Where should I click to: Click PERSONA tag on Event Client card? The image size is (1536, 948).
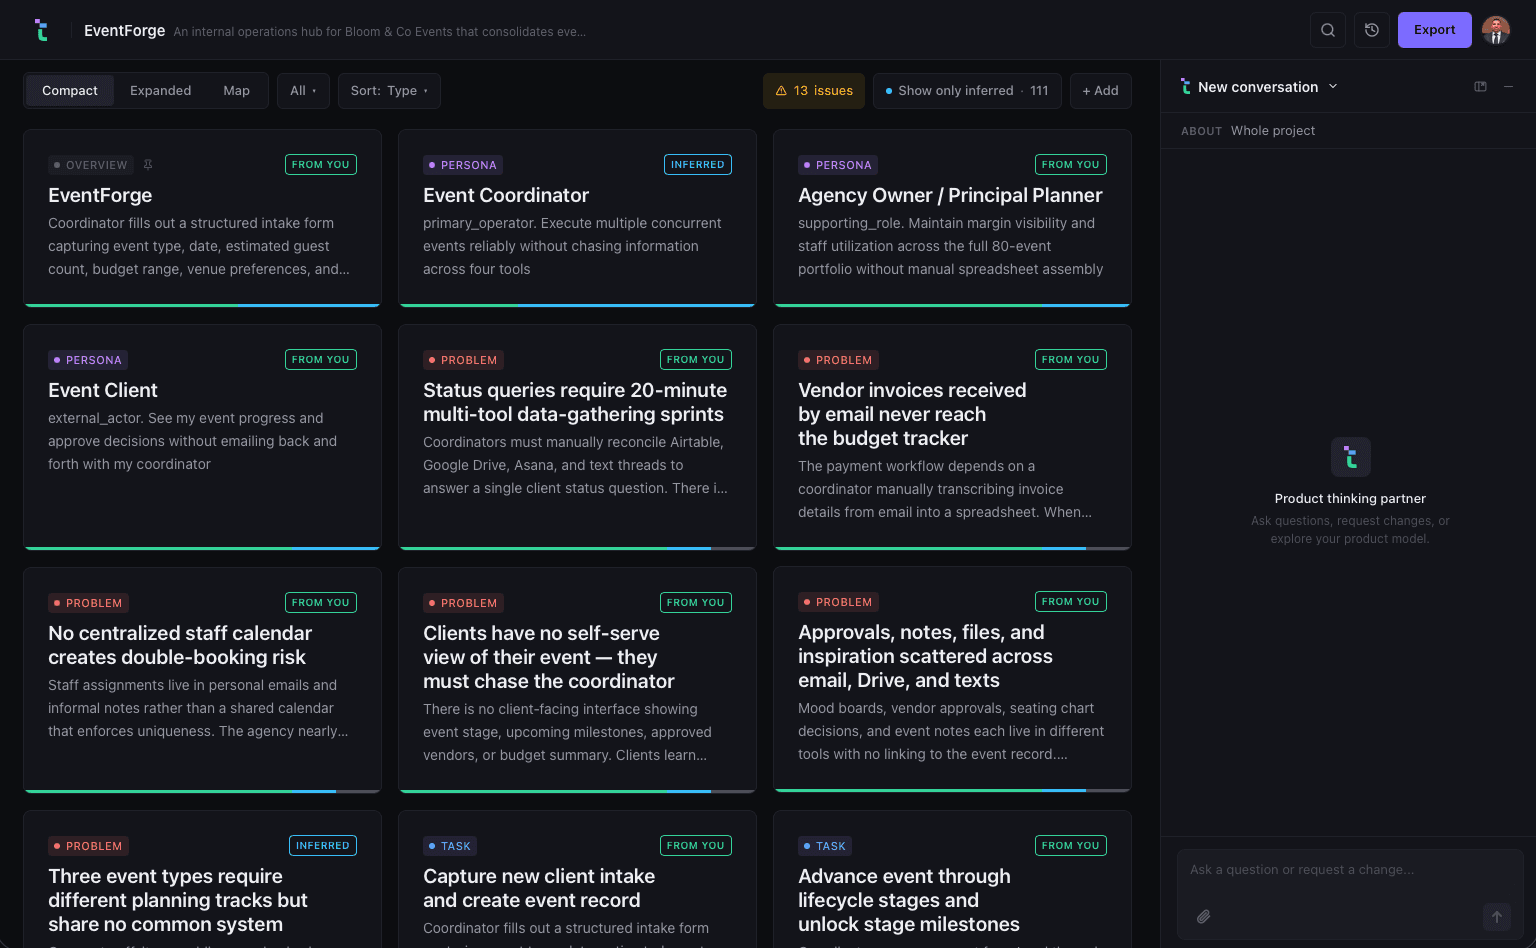(x=88, y=360)
